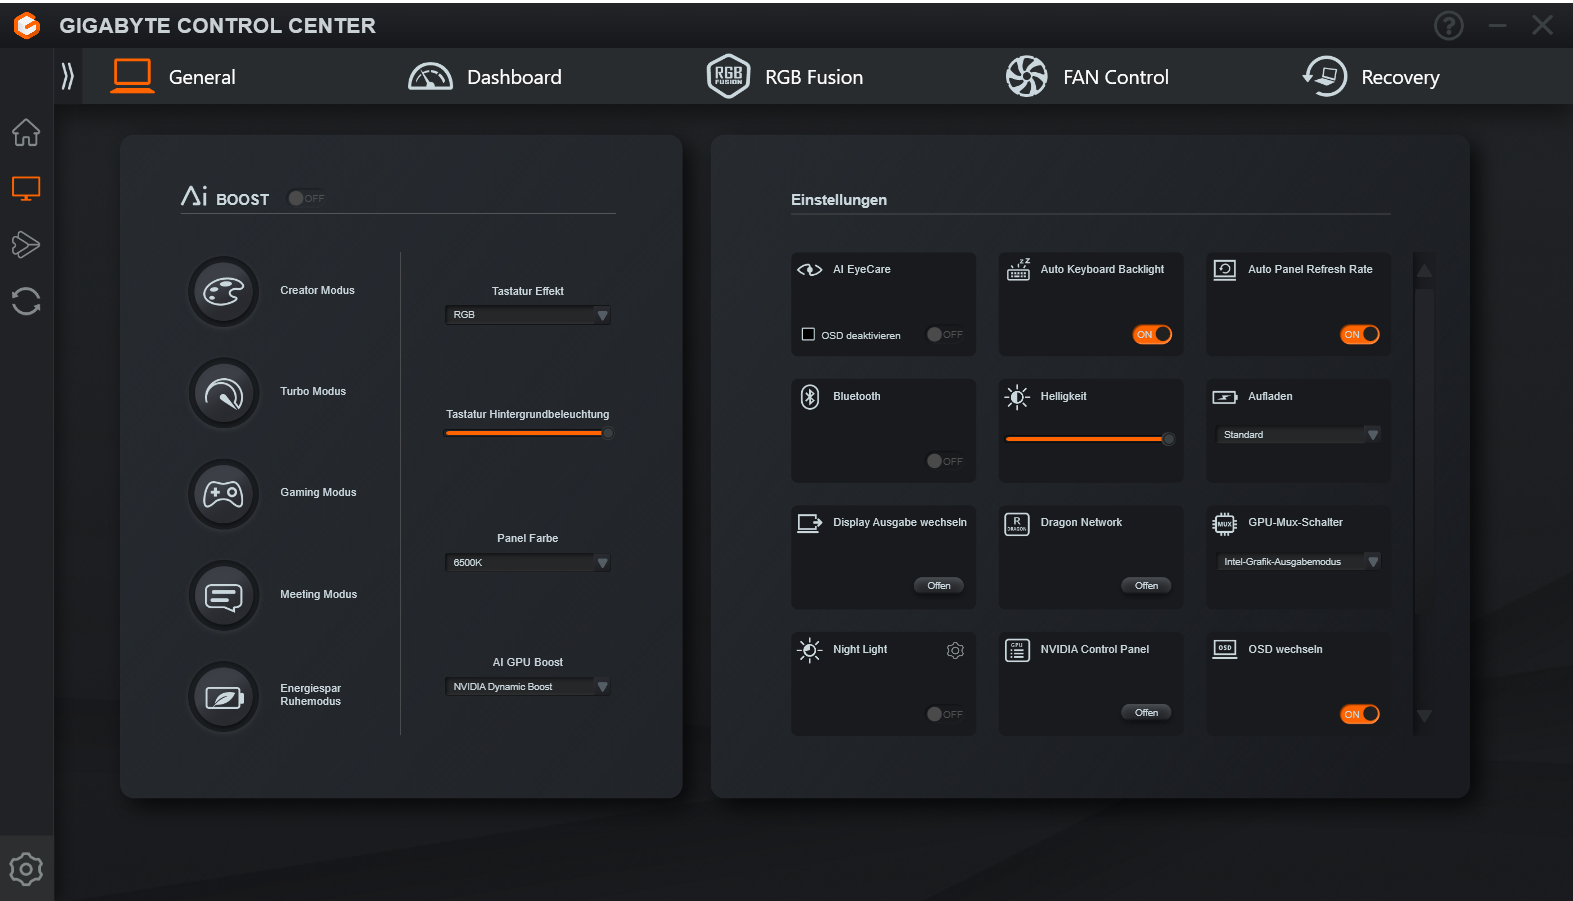Open settings gear at bottom-left sidebar

pos(26,869)
